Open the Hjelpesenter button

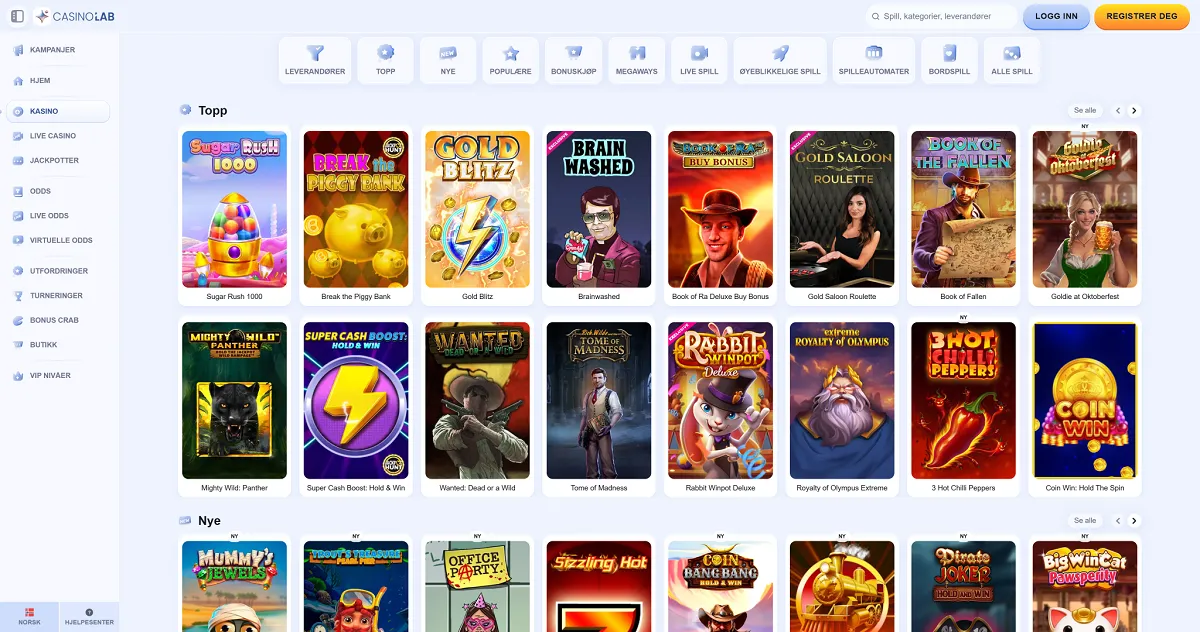89,617
